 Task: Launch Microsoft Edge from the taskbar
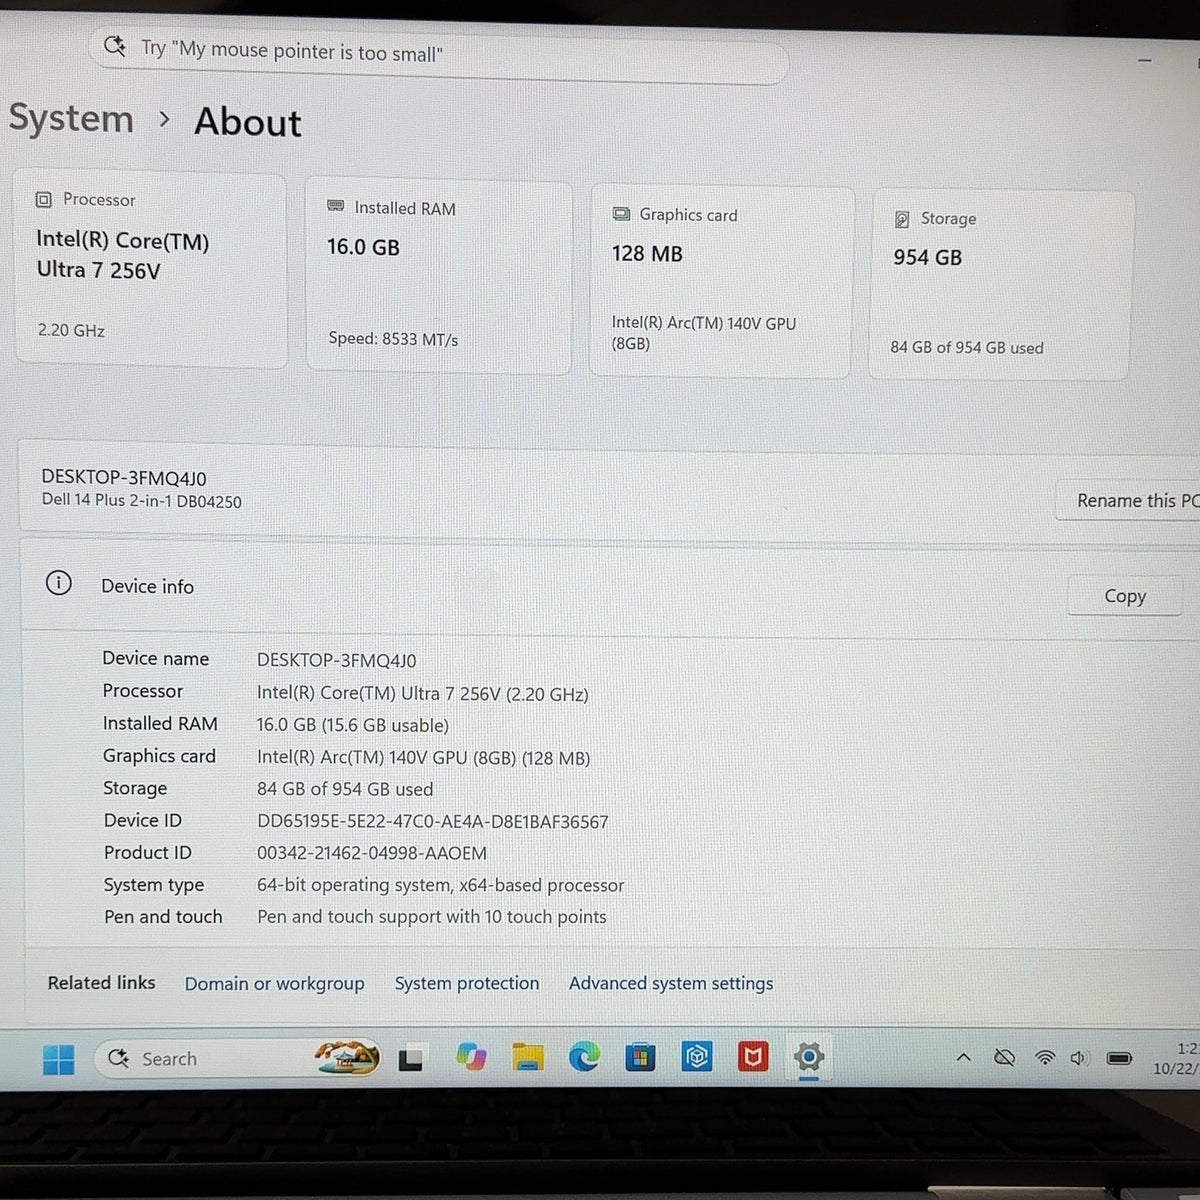click(x=584, y=1056)
